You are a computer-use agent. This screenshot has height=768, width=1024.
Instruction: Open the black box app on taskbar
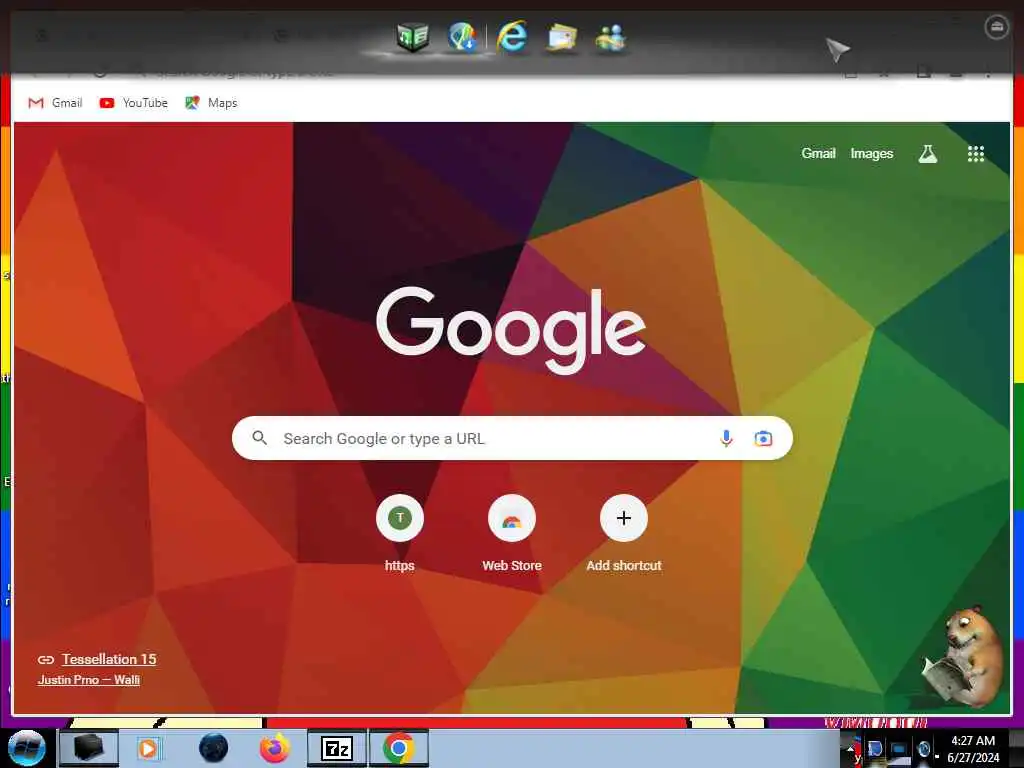pyautogui.click(x=88, y=748)
